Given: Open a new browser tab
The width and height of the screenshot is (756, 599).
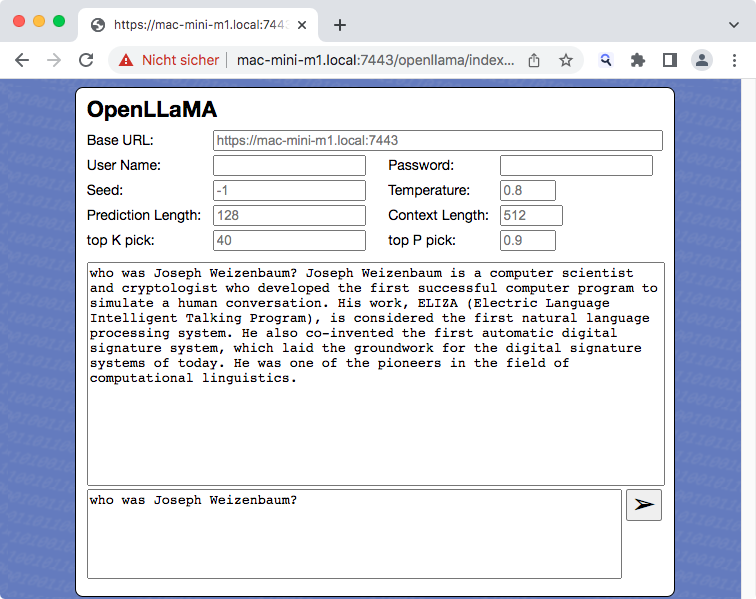Looking at the screenshot, I should click(340, 25).
